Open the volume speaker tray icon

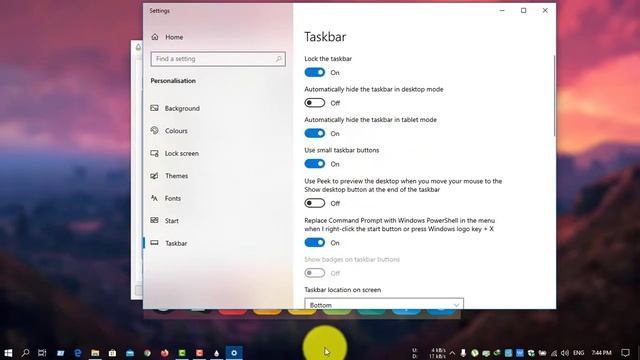coord(565,353)
